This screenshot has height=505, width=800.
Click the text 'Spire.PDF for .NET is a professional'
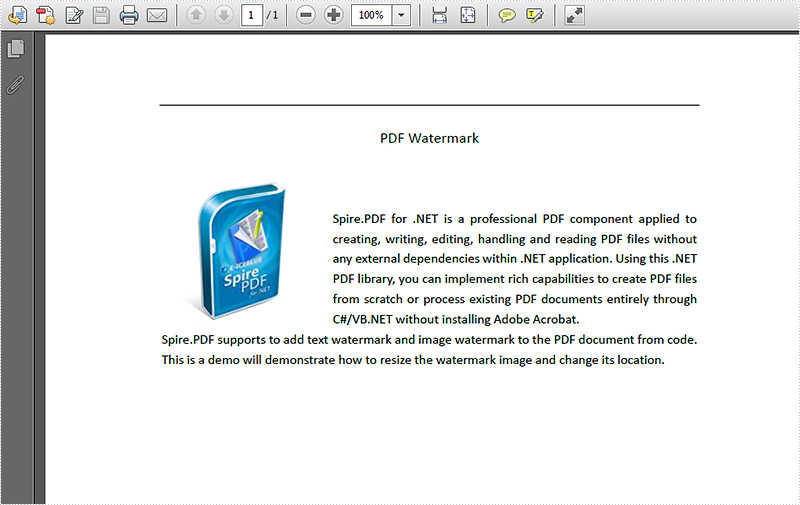(x=435, y=219)
